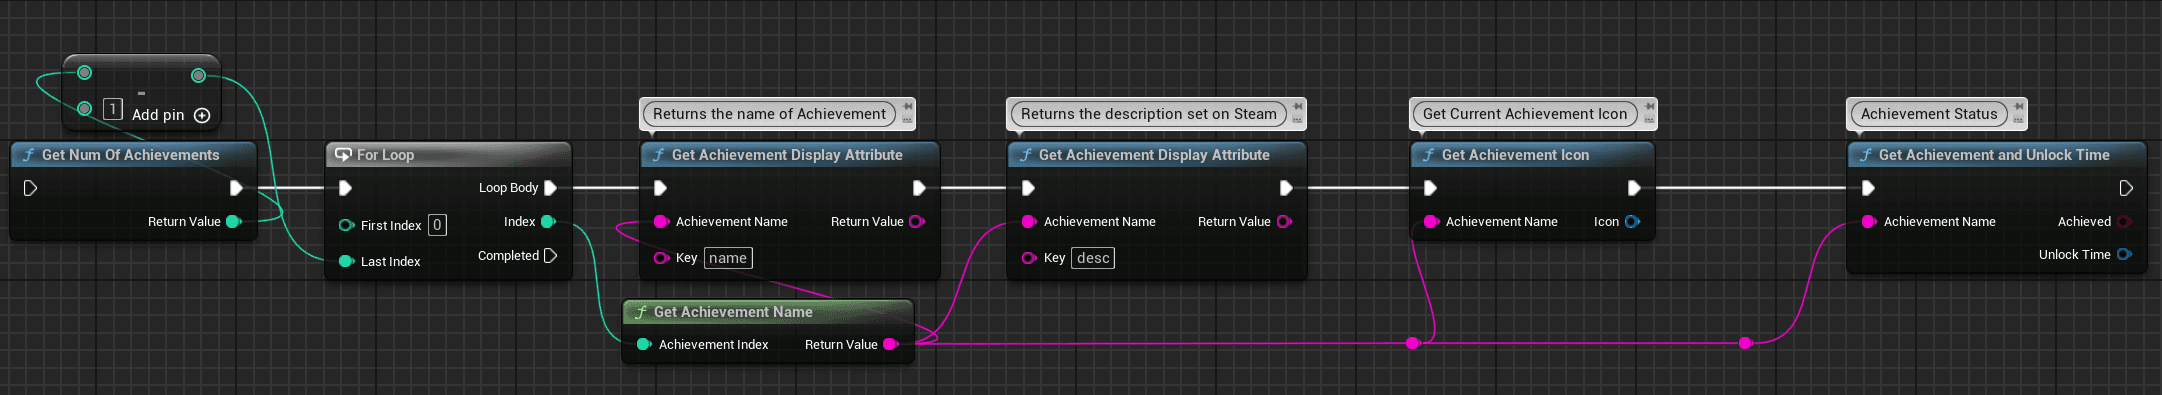2162x395 pixels.
Task: Select the For Loop node title
Action: click(385, 155)
